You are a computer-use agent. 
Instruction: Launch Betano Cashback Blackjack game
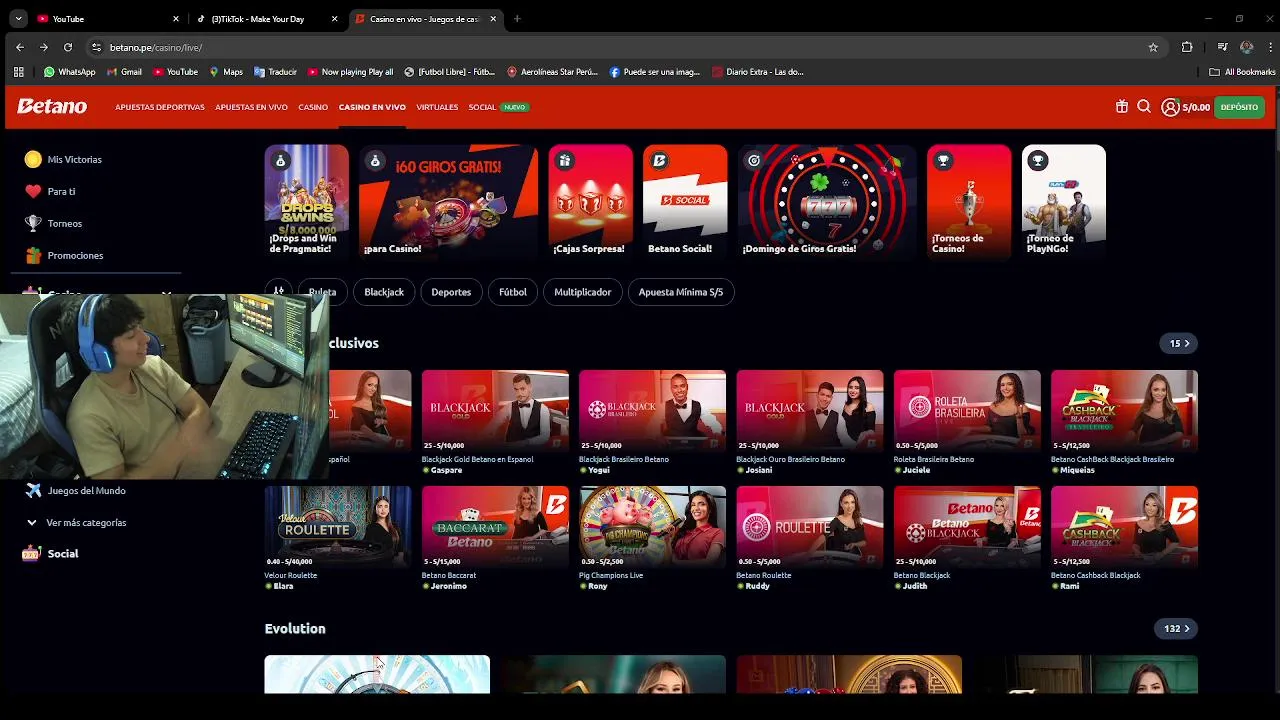click(x=1124, y=528)
